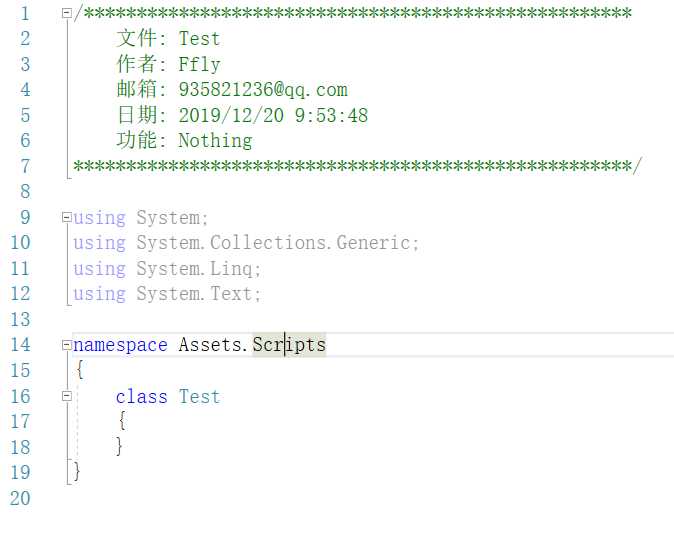The image size is (674, 541).
Task: Click the author name Ffly
Action: (199, 64)
